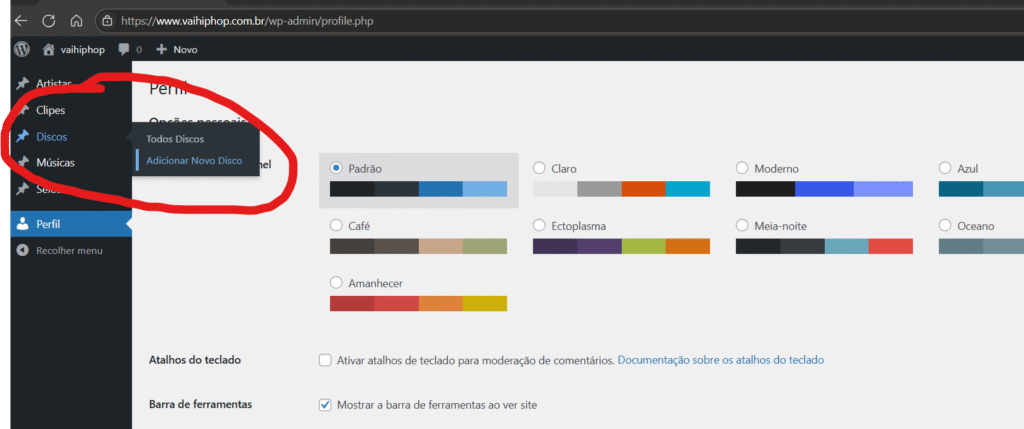Image resolution: width=1024 pixels, height=429 pixels.
Task: Click the browser home icon
Action: (x=76, y=20)
